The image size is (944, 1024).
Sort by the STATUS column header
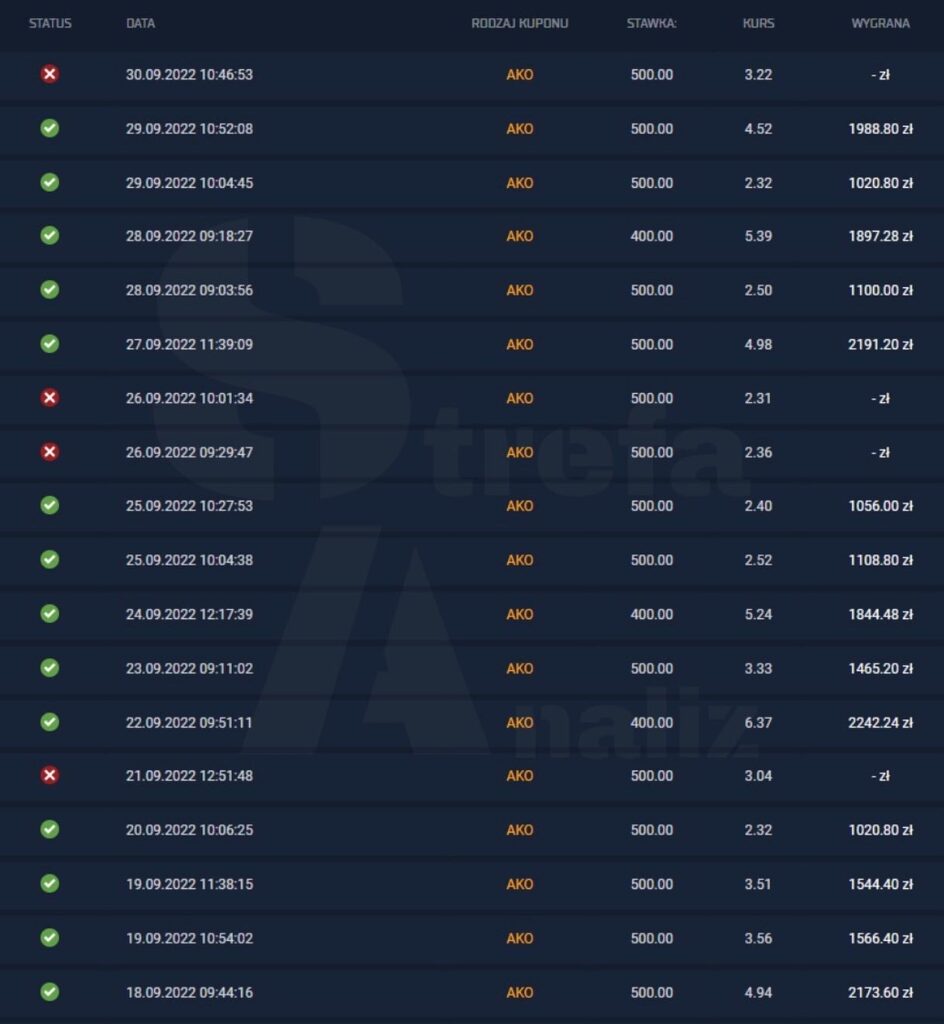click(x=50, y=24)
